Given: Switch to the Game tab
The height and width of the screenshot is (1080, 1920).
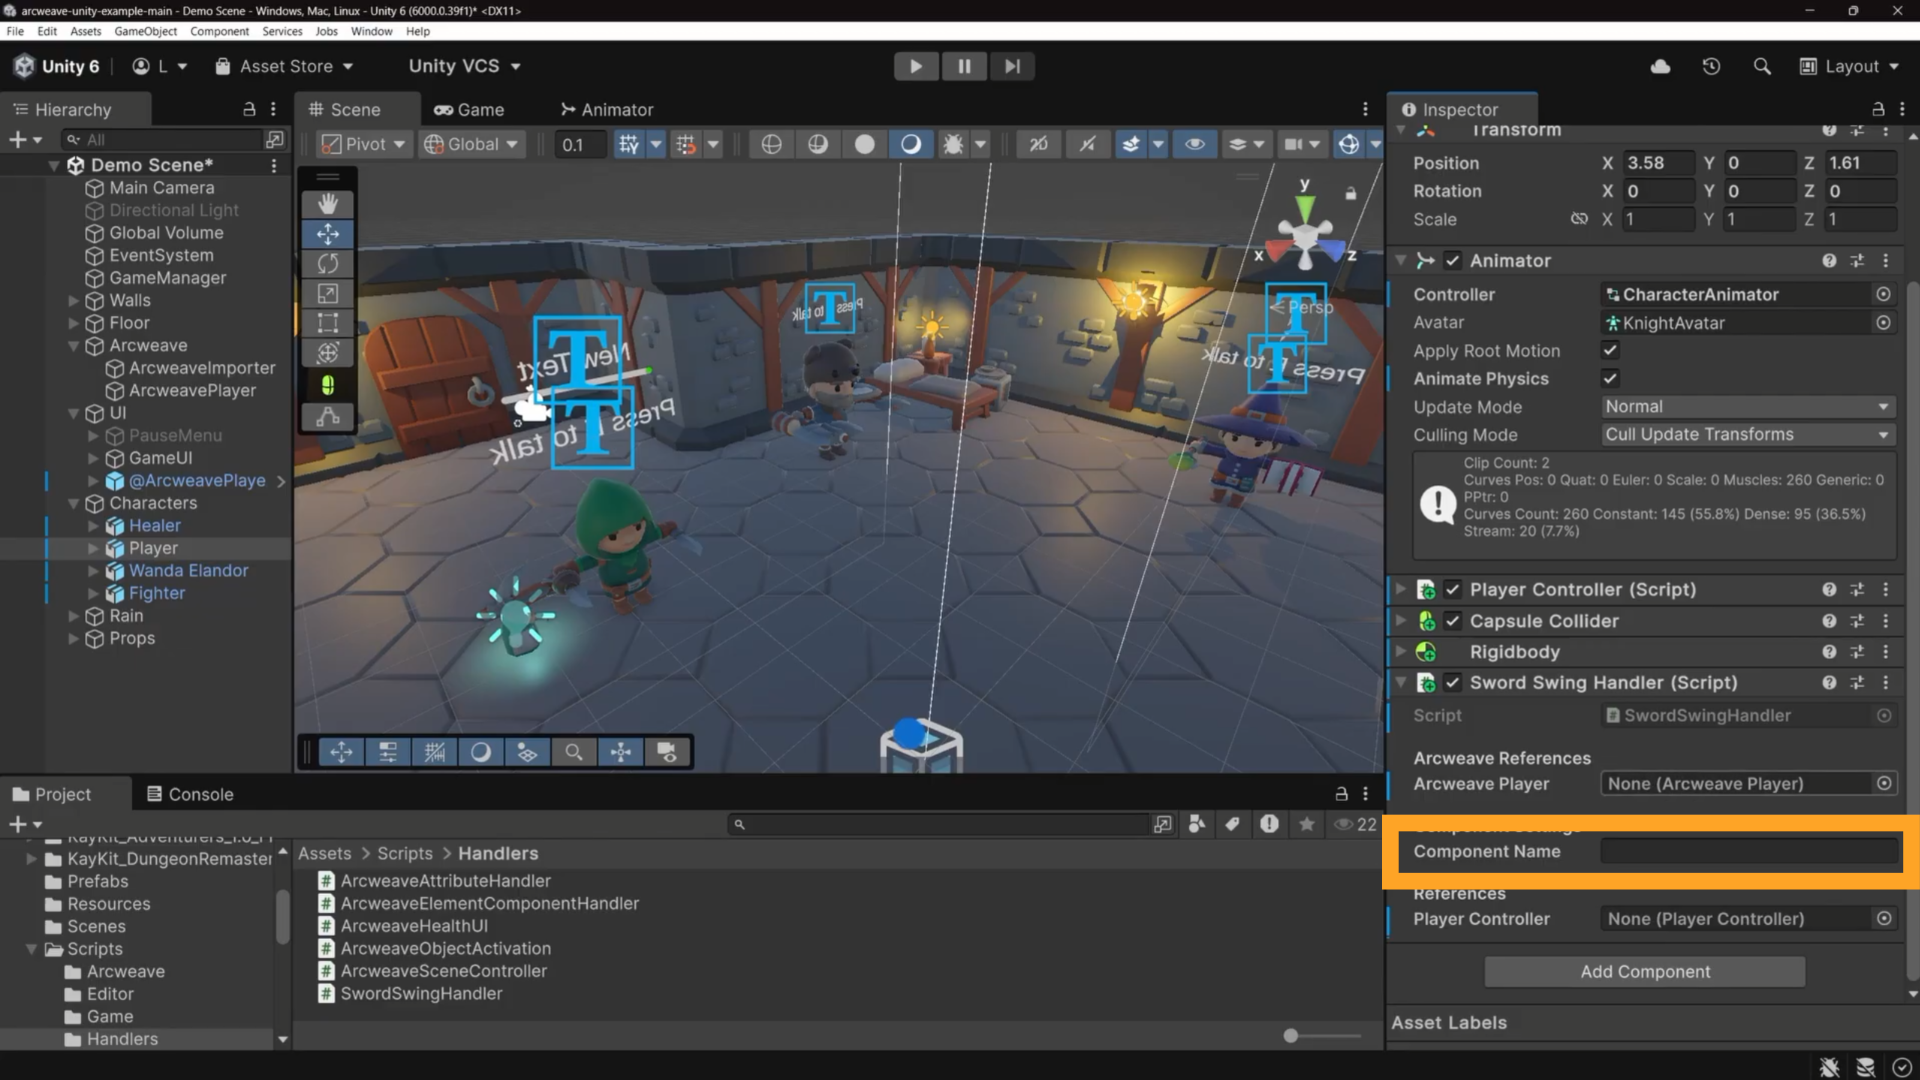Looking at the screenshot, I should 469,109.
